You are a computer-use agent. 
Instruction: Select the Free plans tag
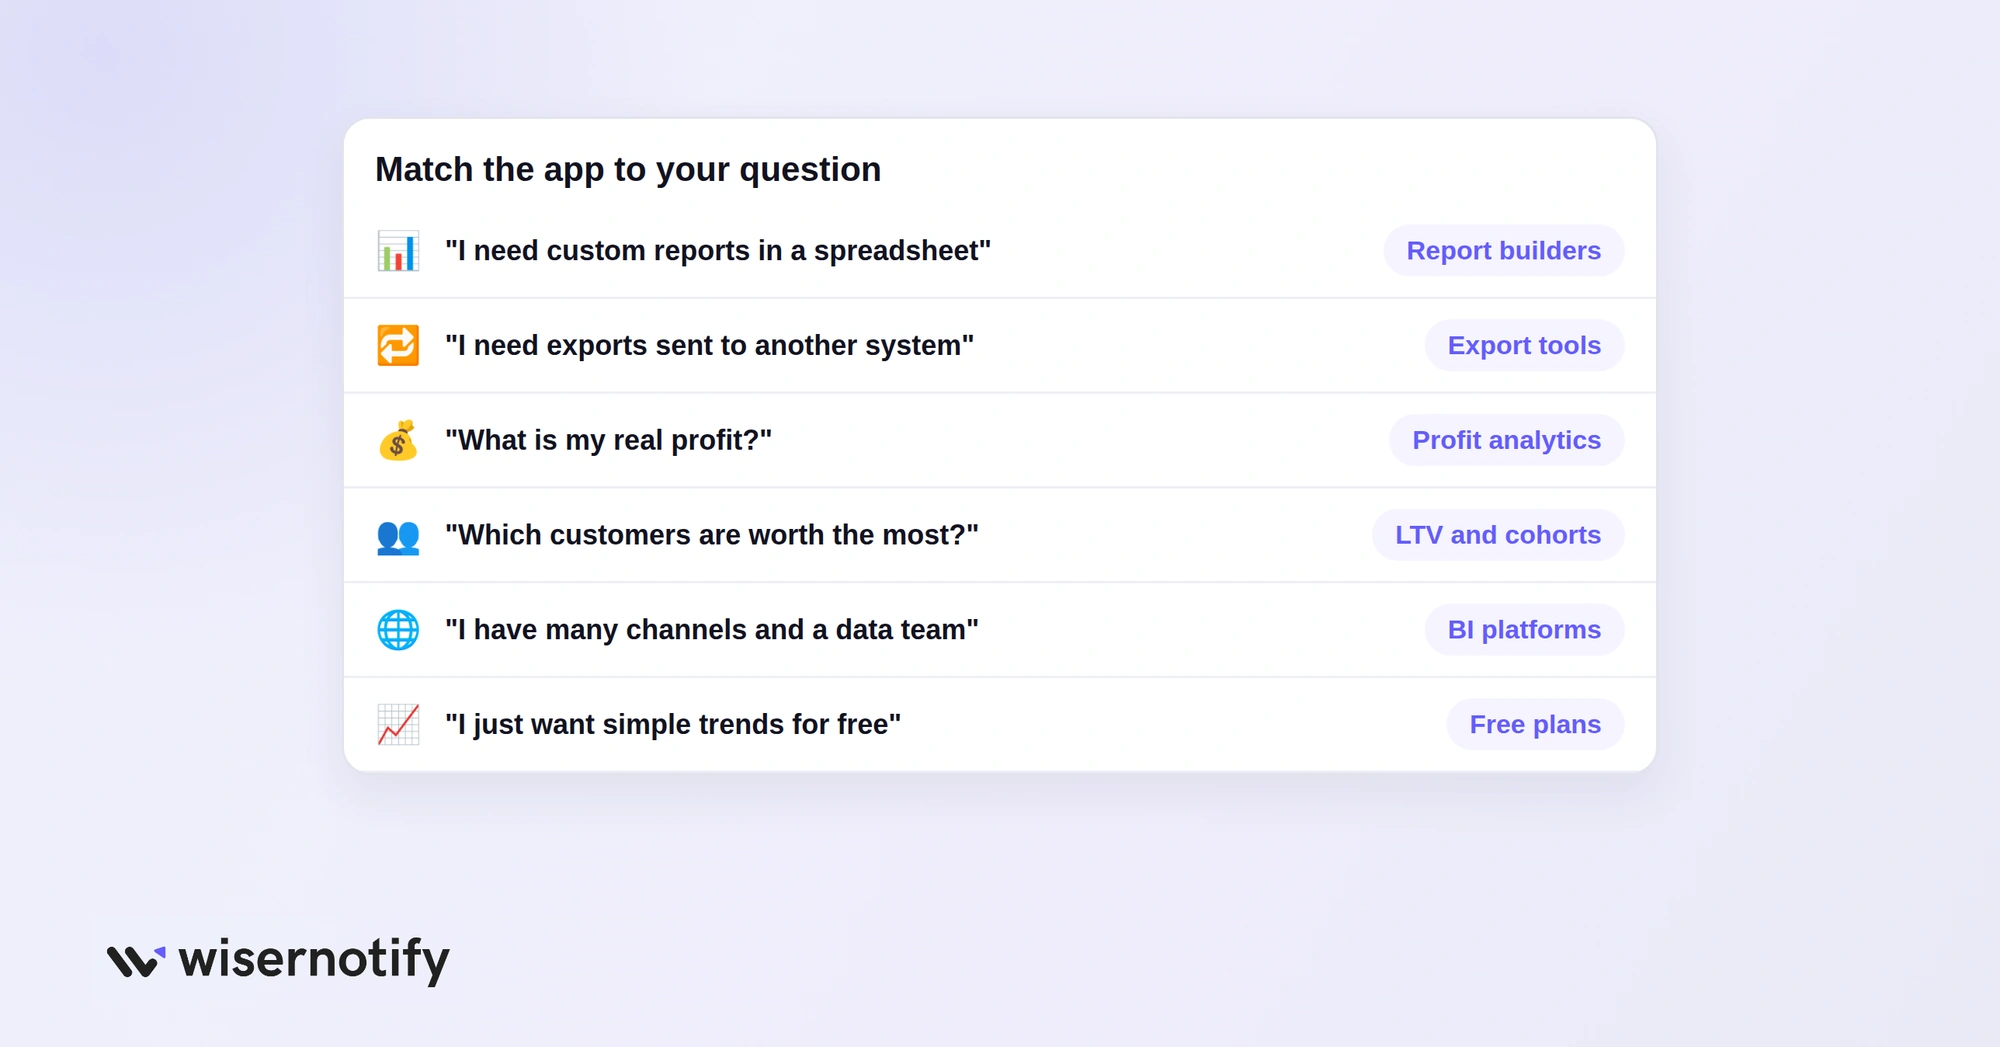(1535, 725)
